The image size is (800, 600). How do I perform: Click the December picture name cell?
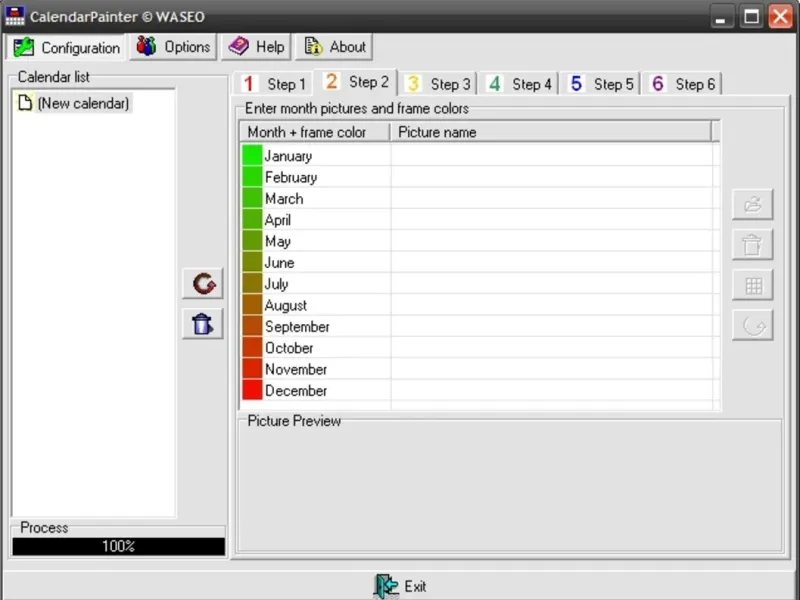pos(552,391)
